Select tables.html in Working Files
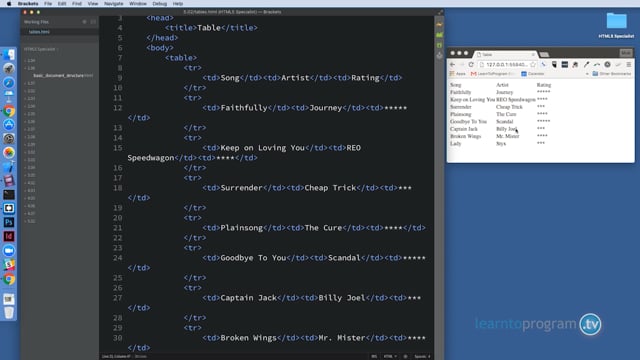 point(60,32)
